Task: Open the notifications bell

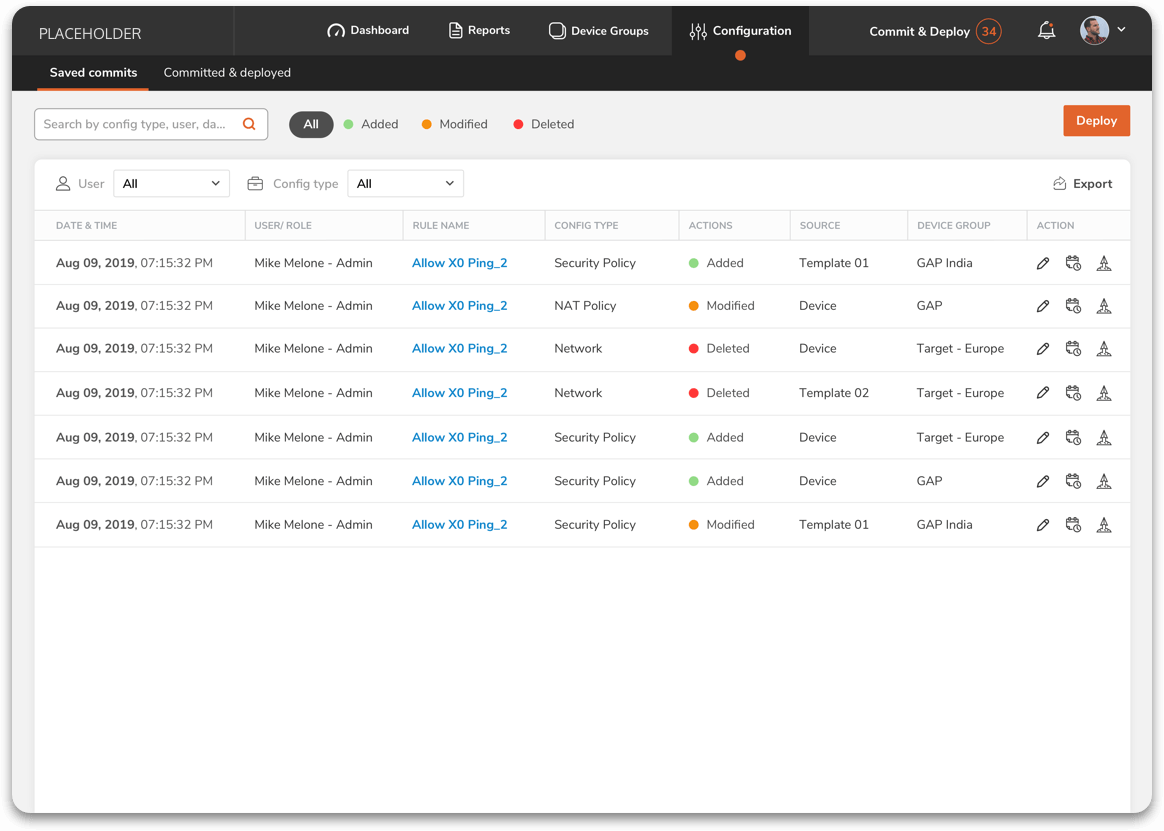Action: pos(1046,30)
